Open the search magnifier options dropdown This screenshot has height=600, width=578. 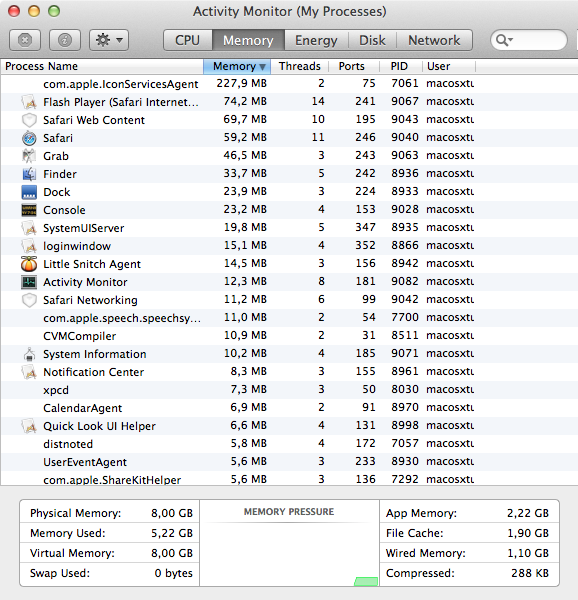(x=504, y=40)
